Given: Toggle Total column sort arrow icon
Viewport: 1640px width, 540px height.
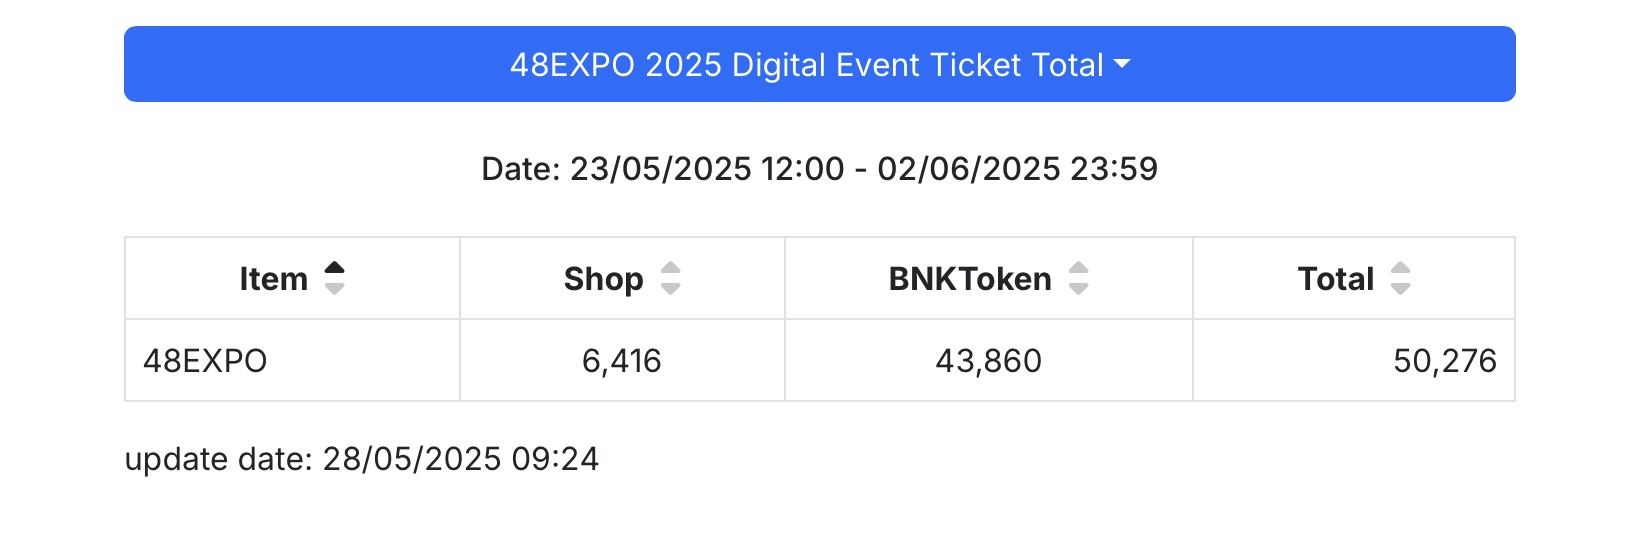Looking at the screenshot, I should coord(1401,278).
